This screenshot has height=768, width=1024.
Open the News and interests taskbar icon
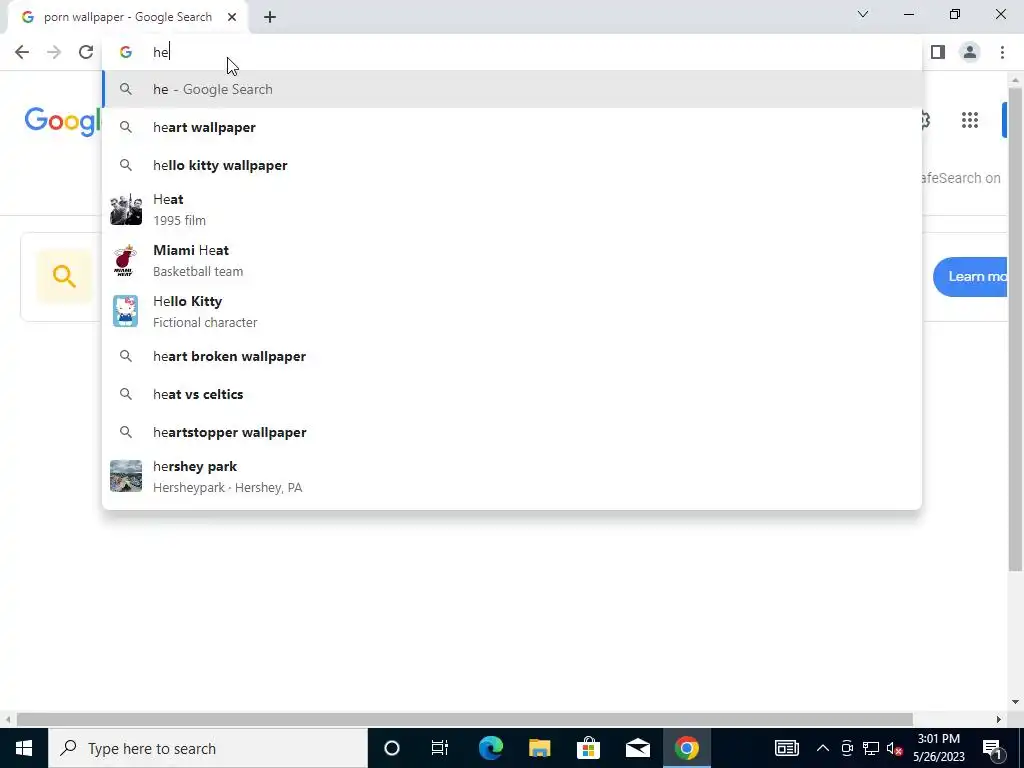pos(787,748)
